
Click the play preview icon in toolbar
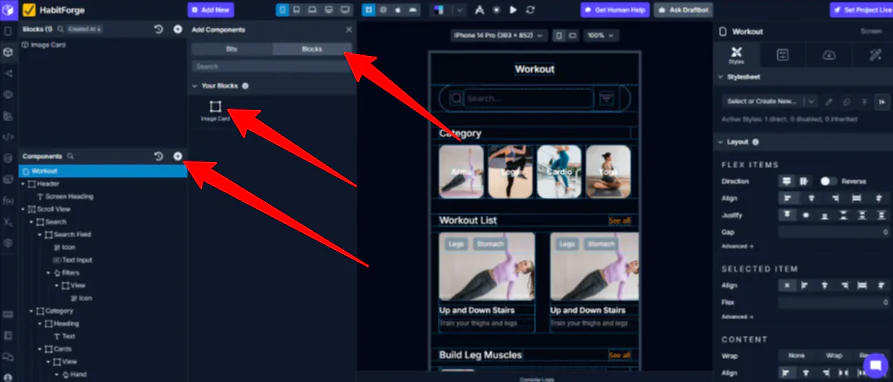(513, 10)
